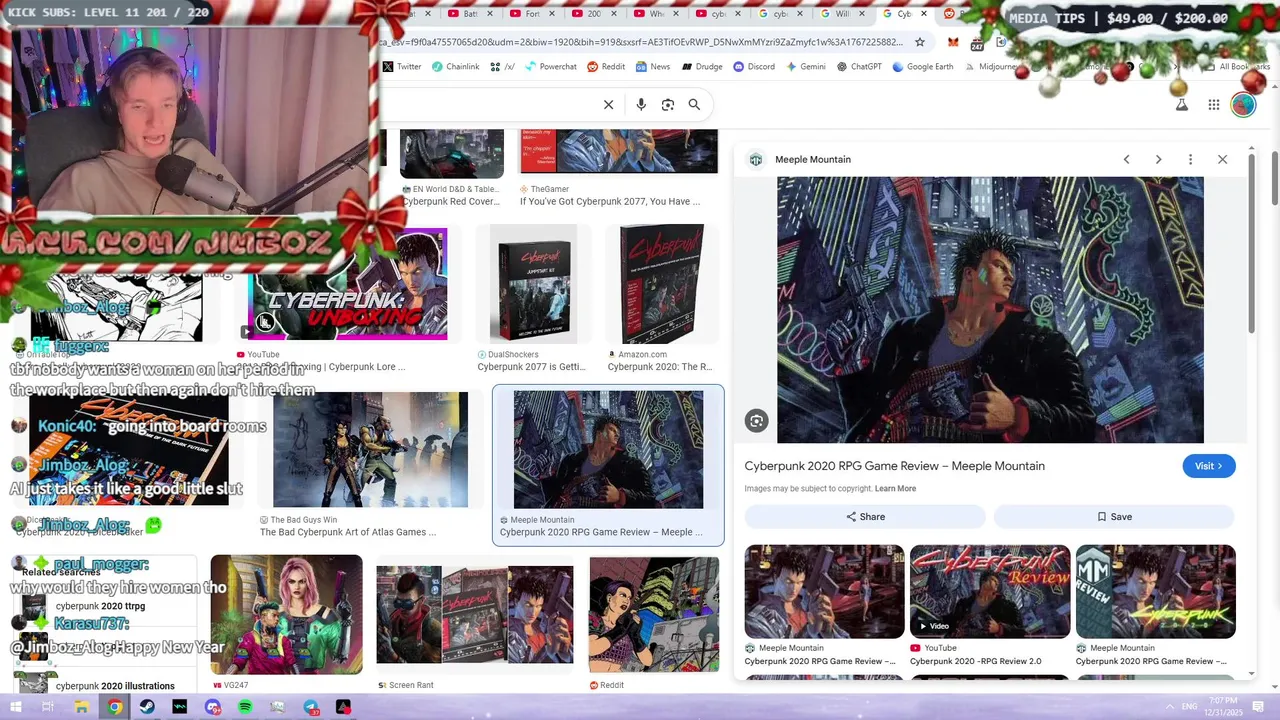Open the Powerchat bookmark
Screen dimensions: 1280x720
(x=551, y=67)
